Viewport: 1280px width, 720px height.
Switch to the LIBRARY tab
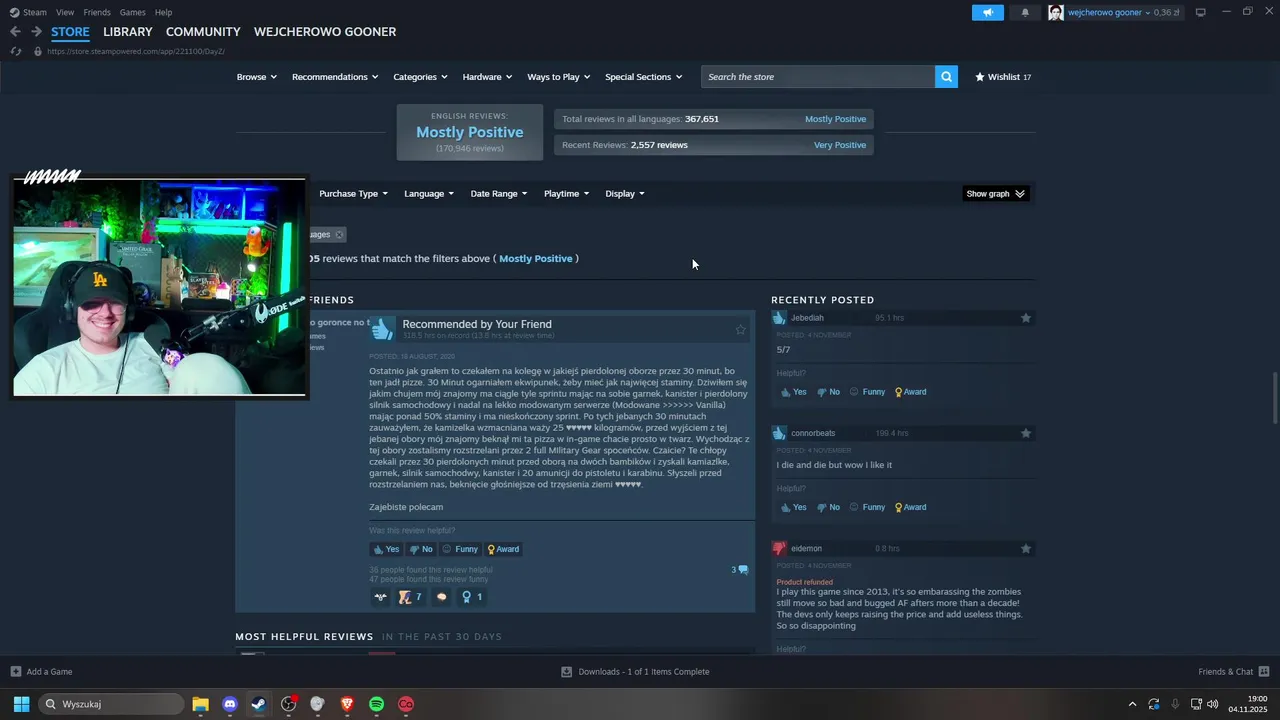(128, 32)
